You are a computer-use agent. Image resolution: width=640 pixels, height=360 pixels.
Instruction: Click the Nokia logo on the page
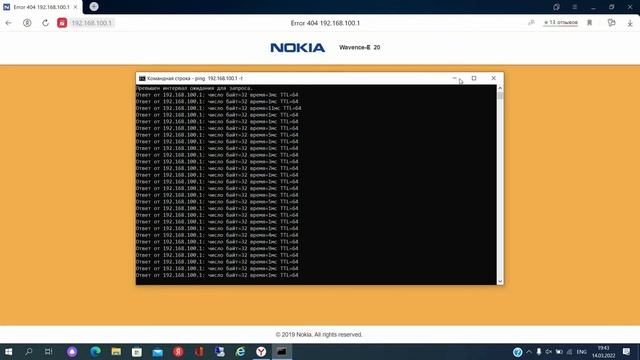[x=298, y=48]
